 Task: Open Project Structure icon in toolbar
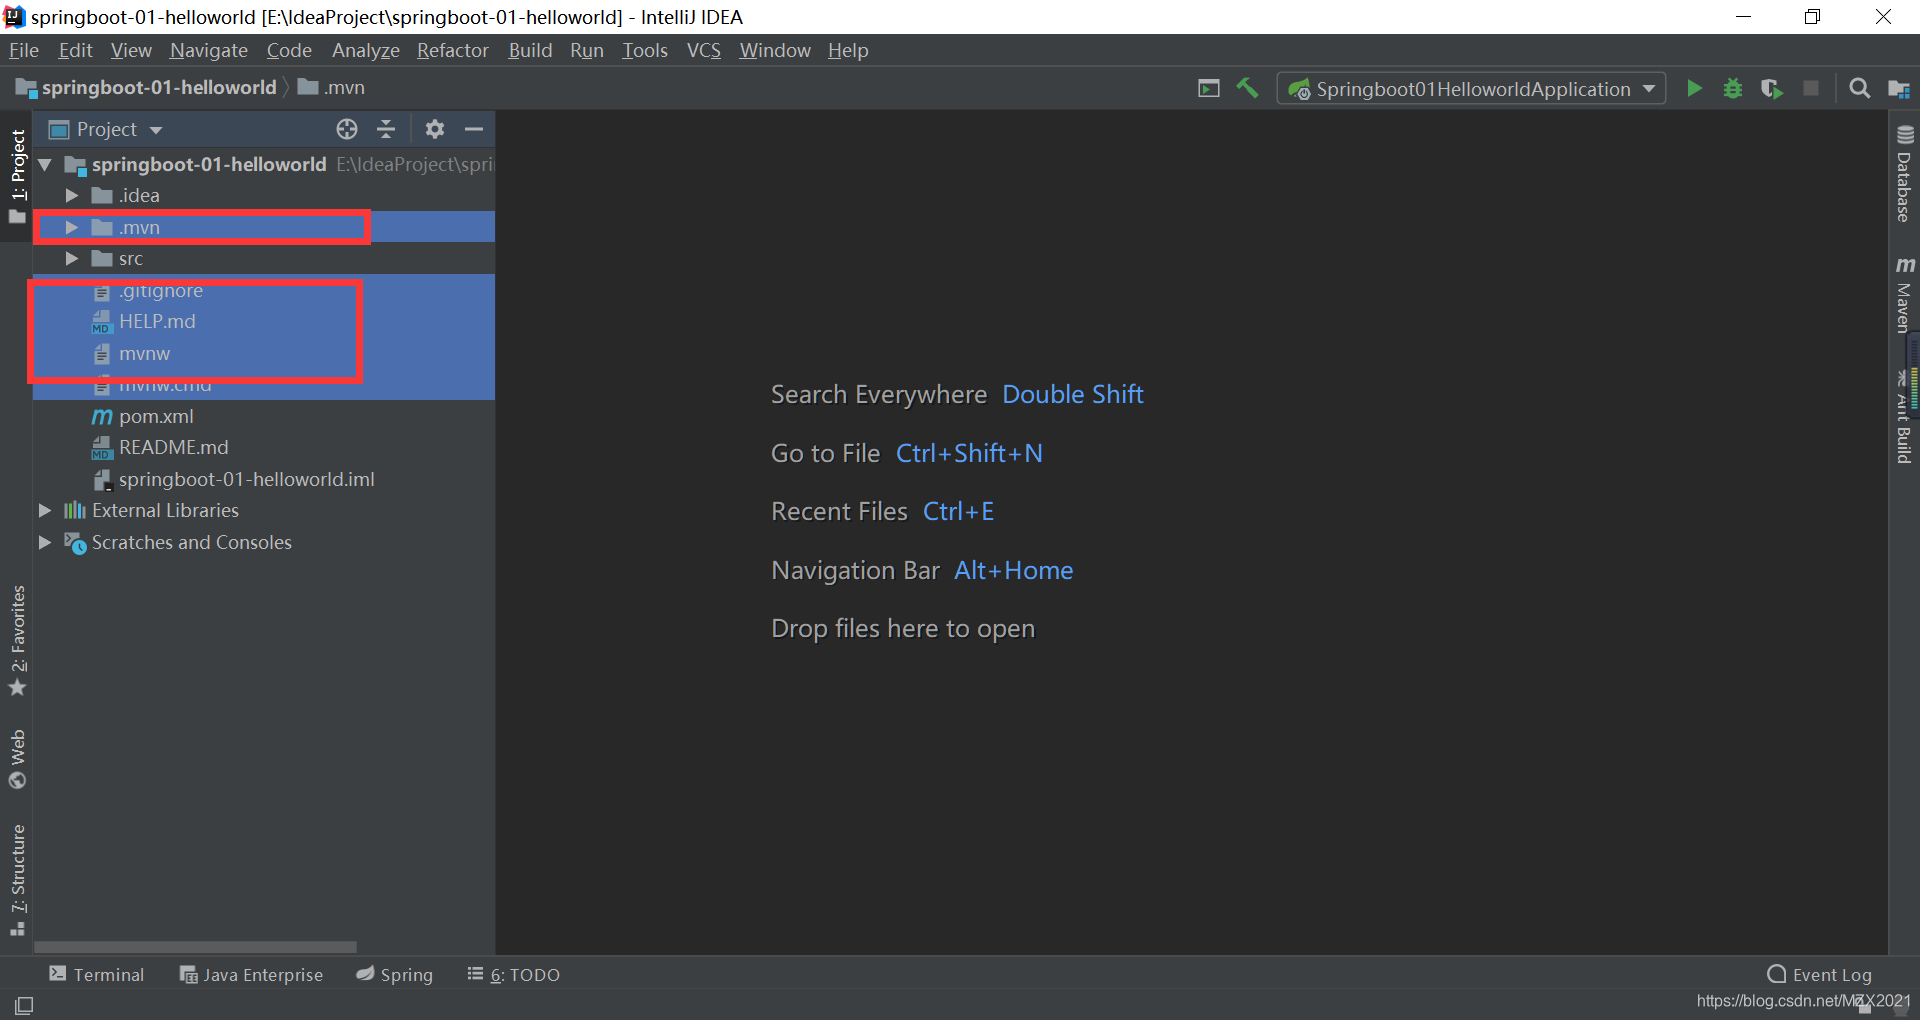pos(1899,88)
